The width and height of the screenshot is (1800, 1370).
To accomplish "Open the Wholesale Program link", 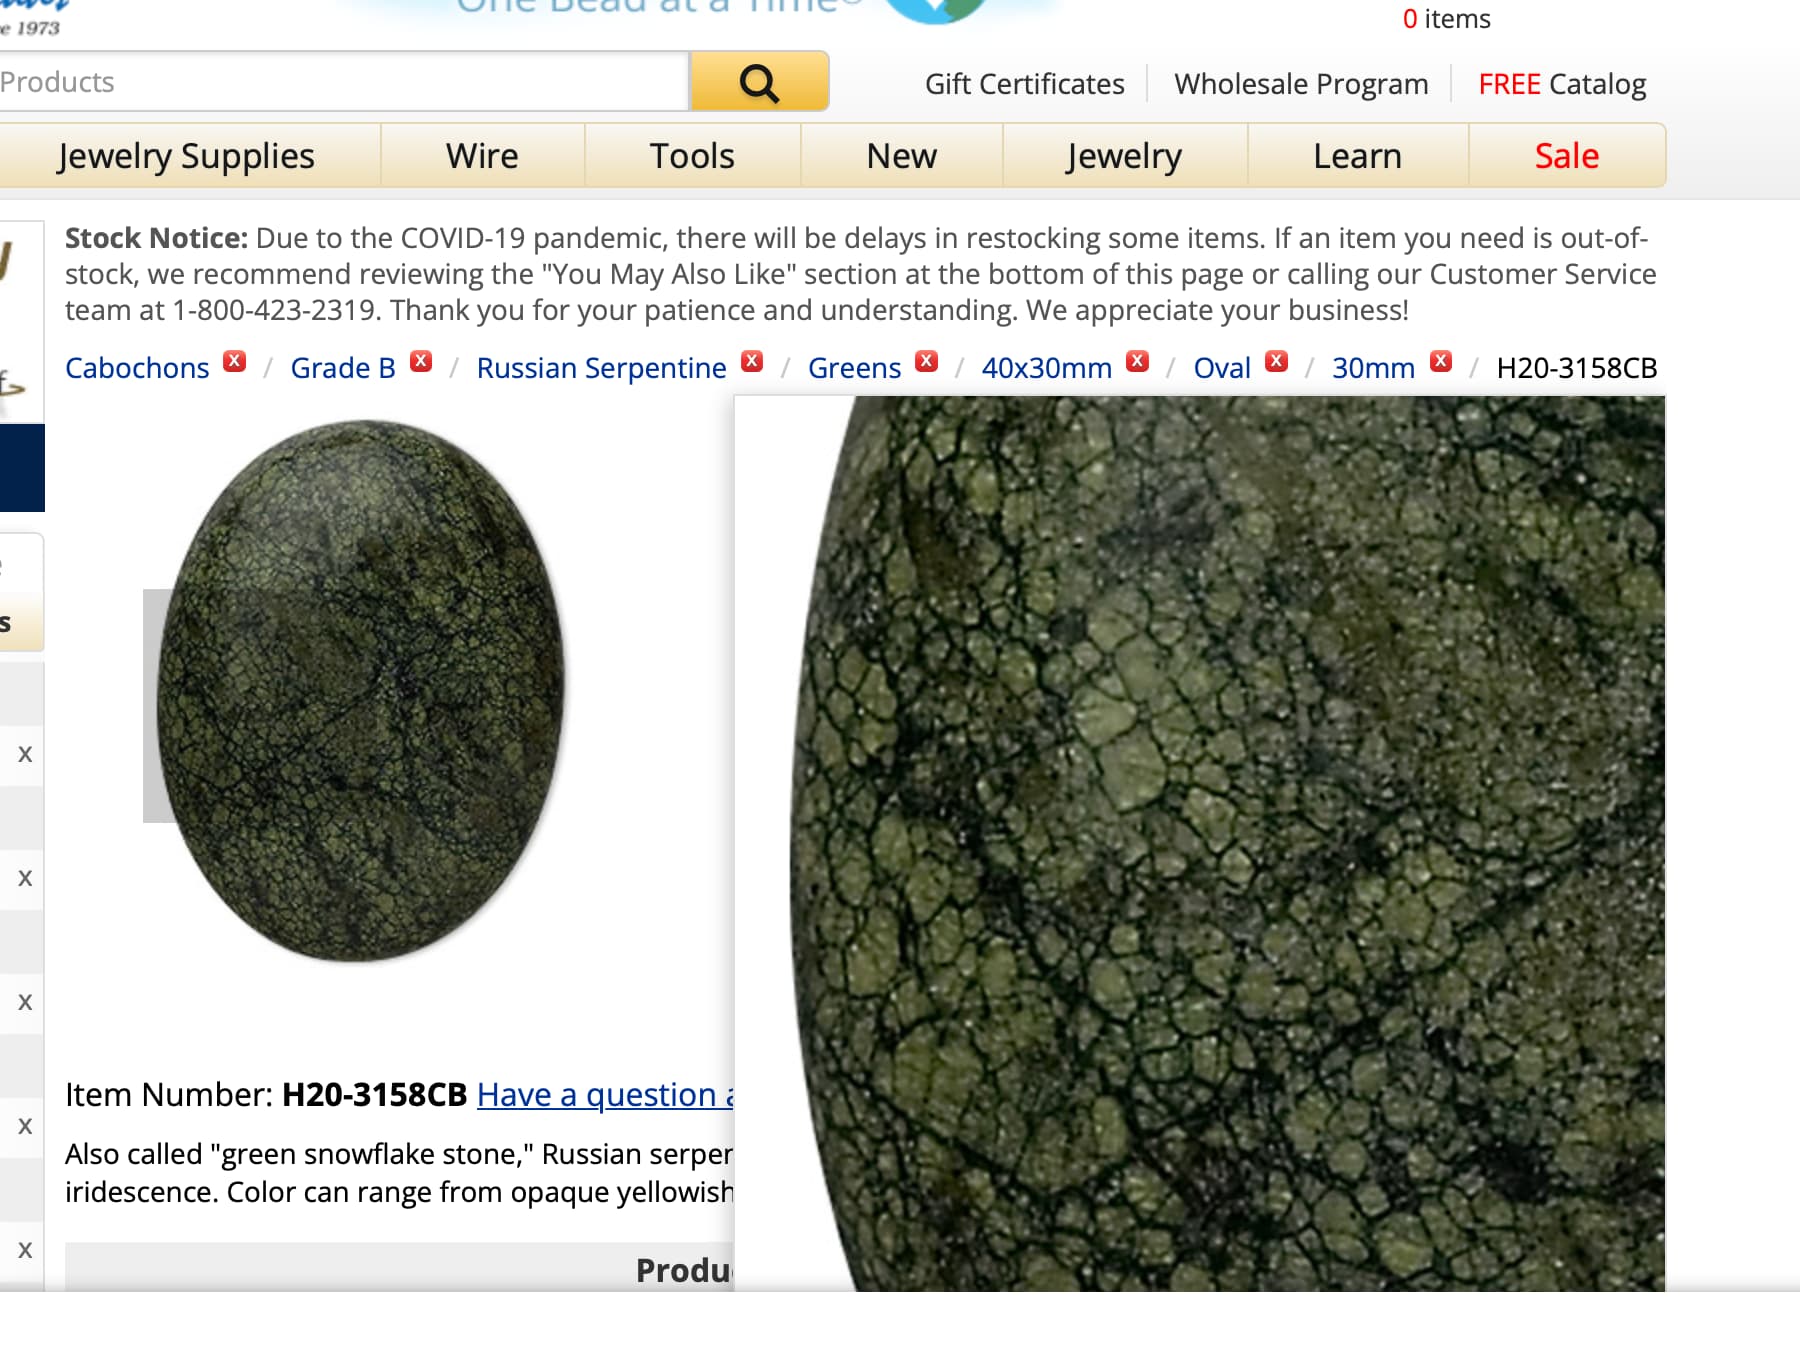I will pos(1301,84).
